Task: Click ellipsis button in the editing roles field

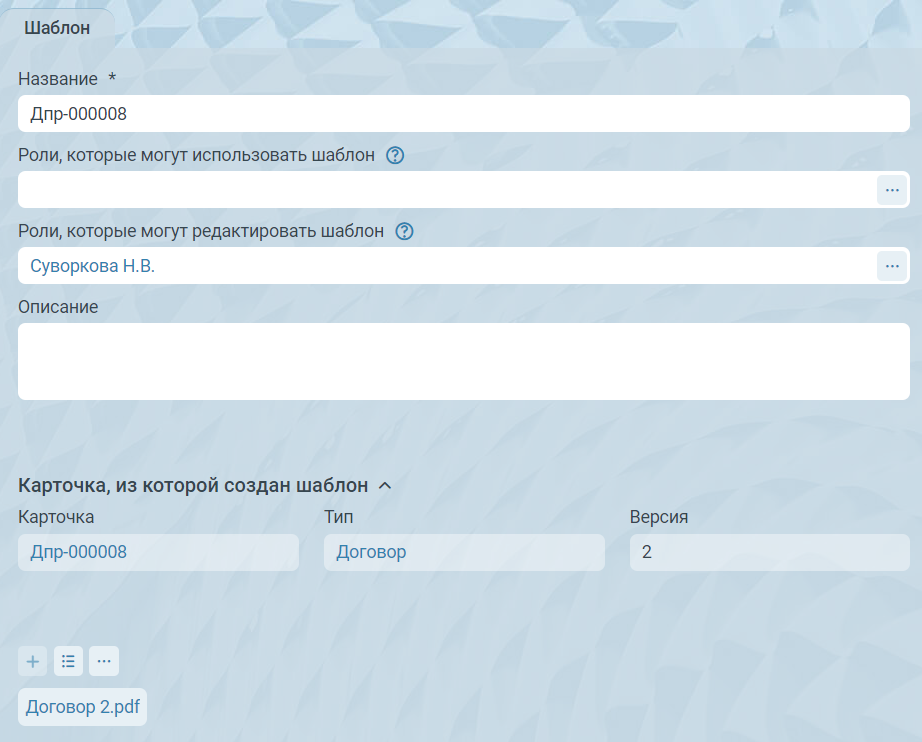Action: tap(891, 266)
